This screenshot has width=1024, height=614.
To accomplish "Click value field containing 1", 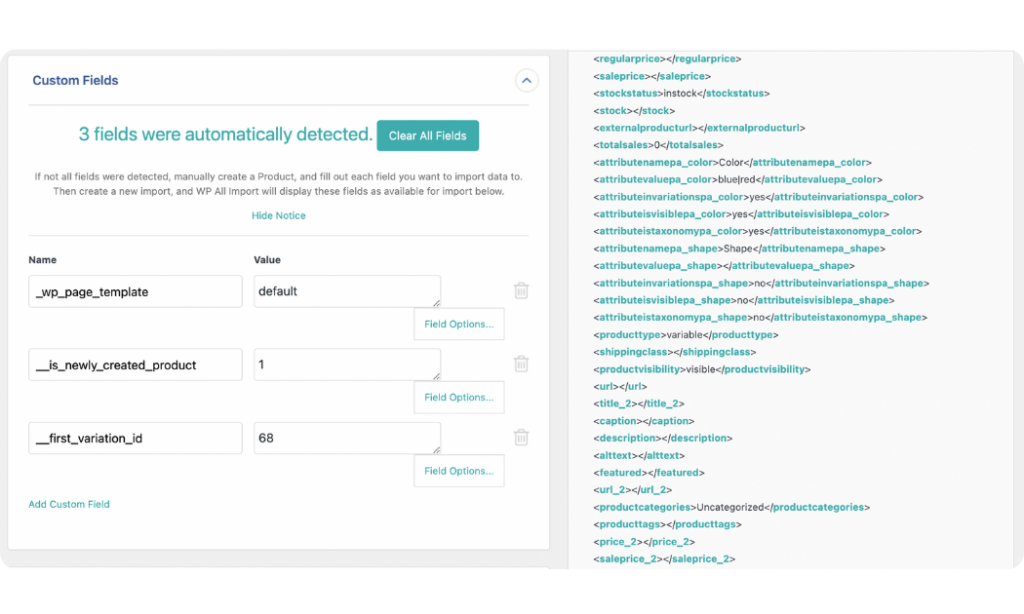I will point(347,364).
